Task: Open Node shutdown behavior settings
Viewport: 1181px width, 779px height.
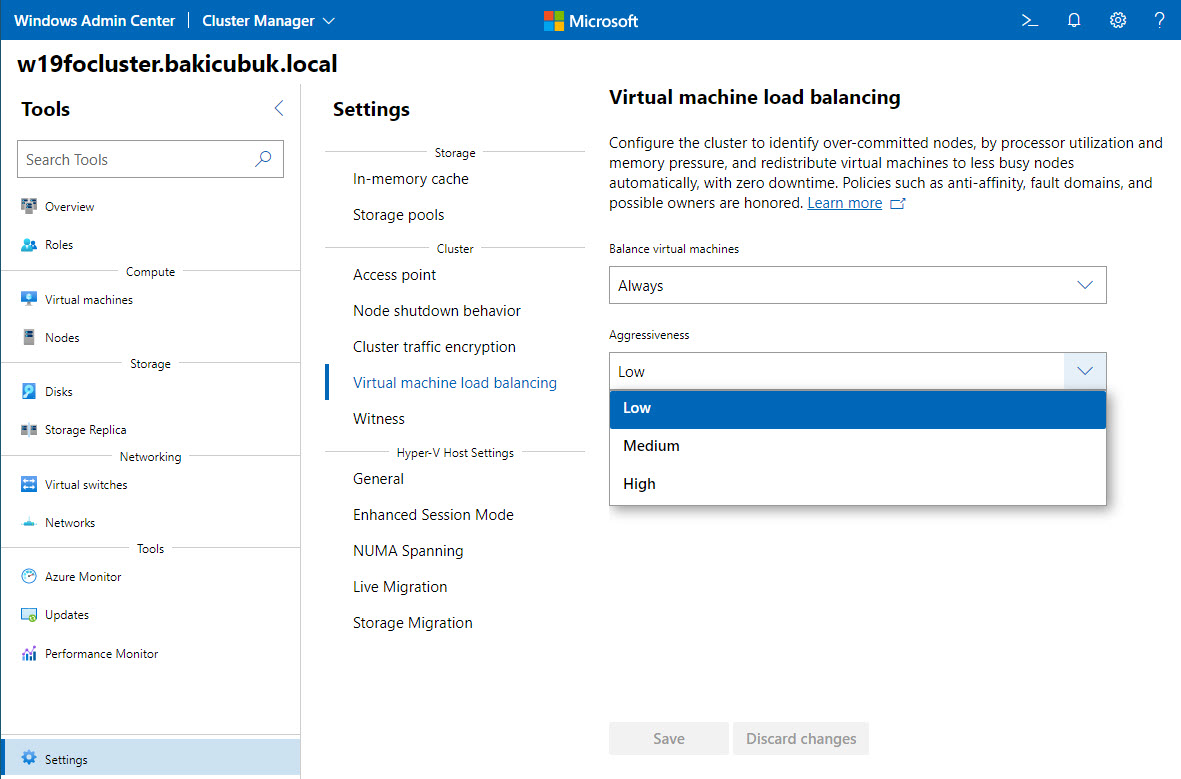Action: click(437, 310)
